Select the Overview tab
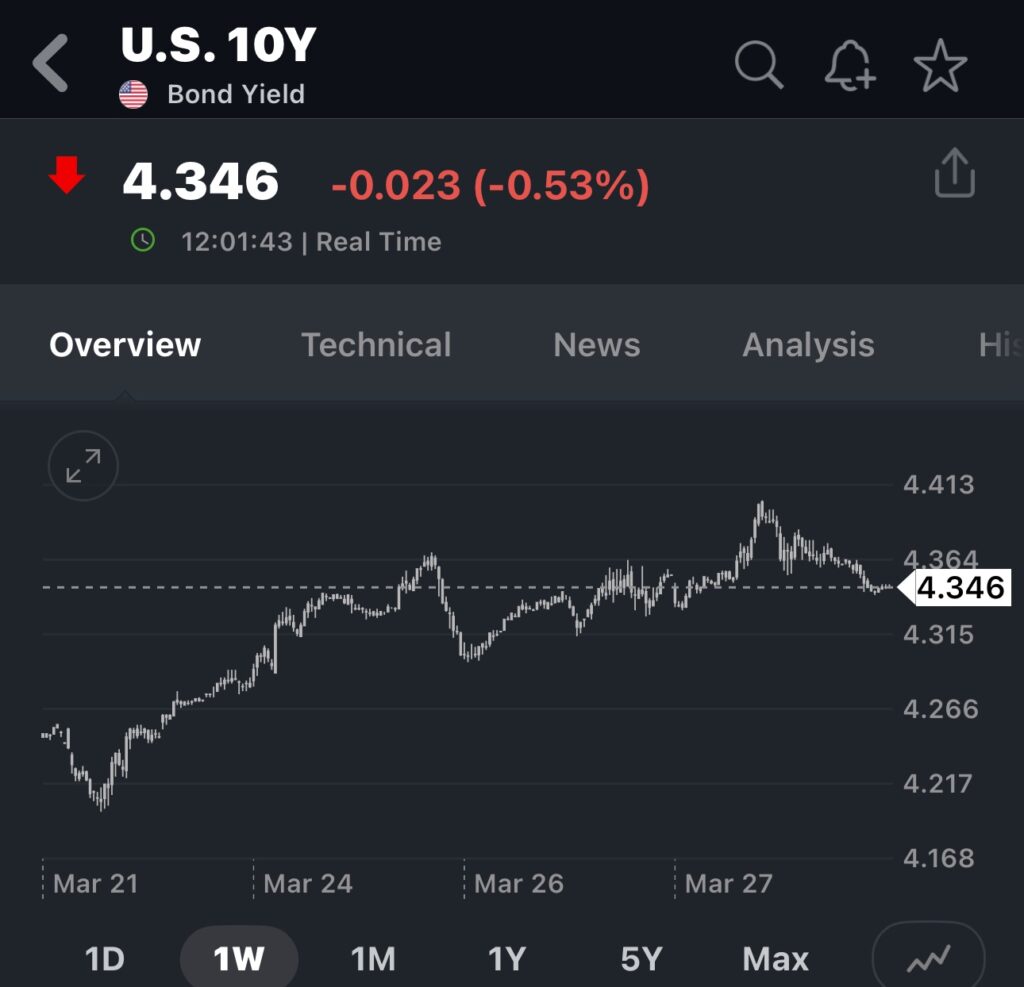This screenshot has height=987, width=1024. click(125, 345)
